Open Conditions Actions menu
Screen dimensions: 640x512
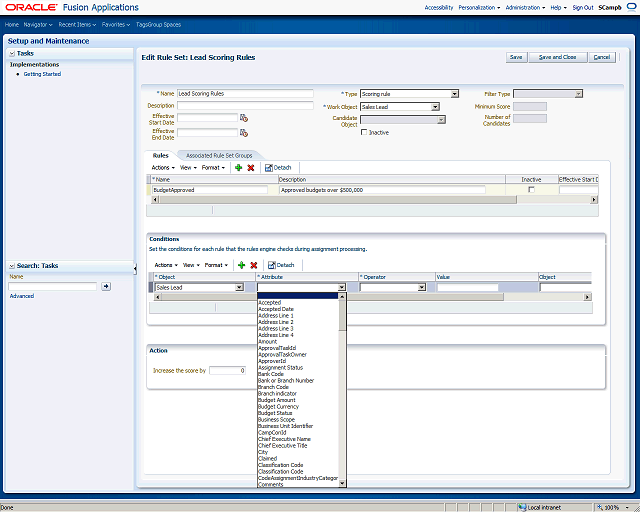pos(166,265)
